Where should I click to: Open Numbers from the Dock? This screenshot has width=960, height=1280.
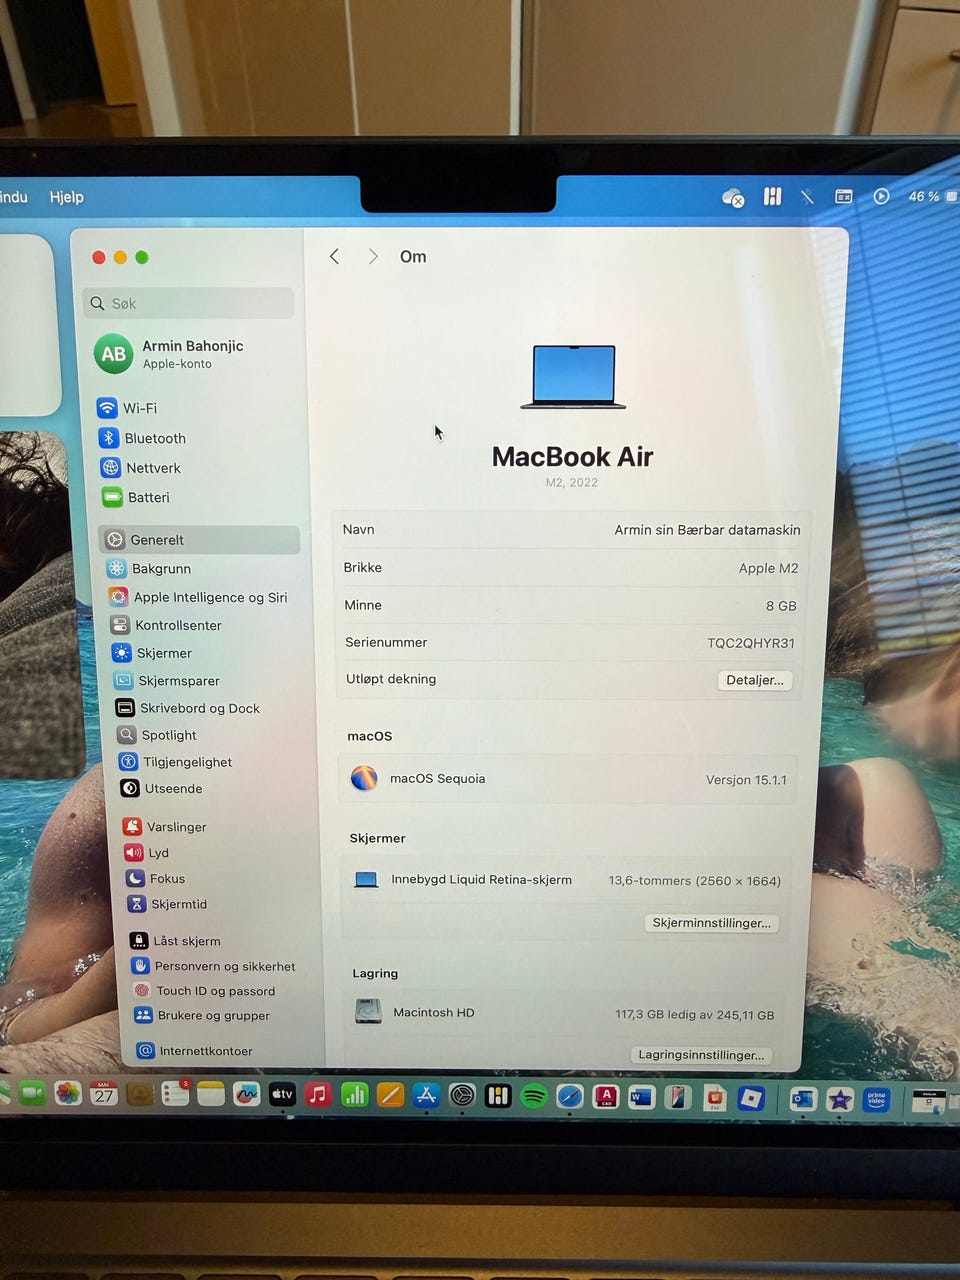pos(354,1095)
